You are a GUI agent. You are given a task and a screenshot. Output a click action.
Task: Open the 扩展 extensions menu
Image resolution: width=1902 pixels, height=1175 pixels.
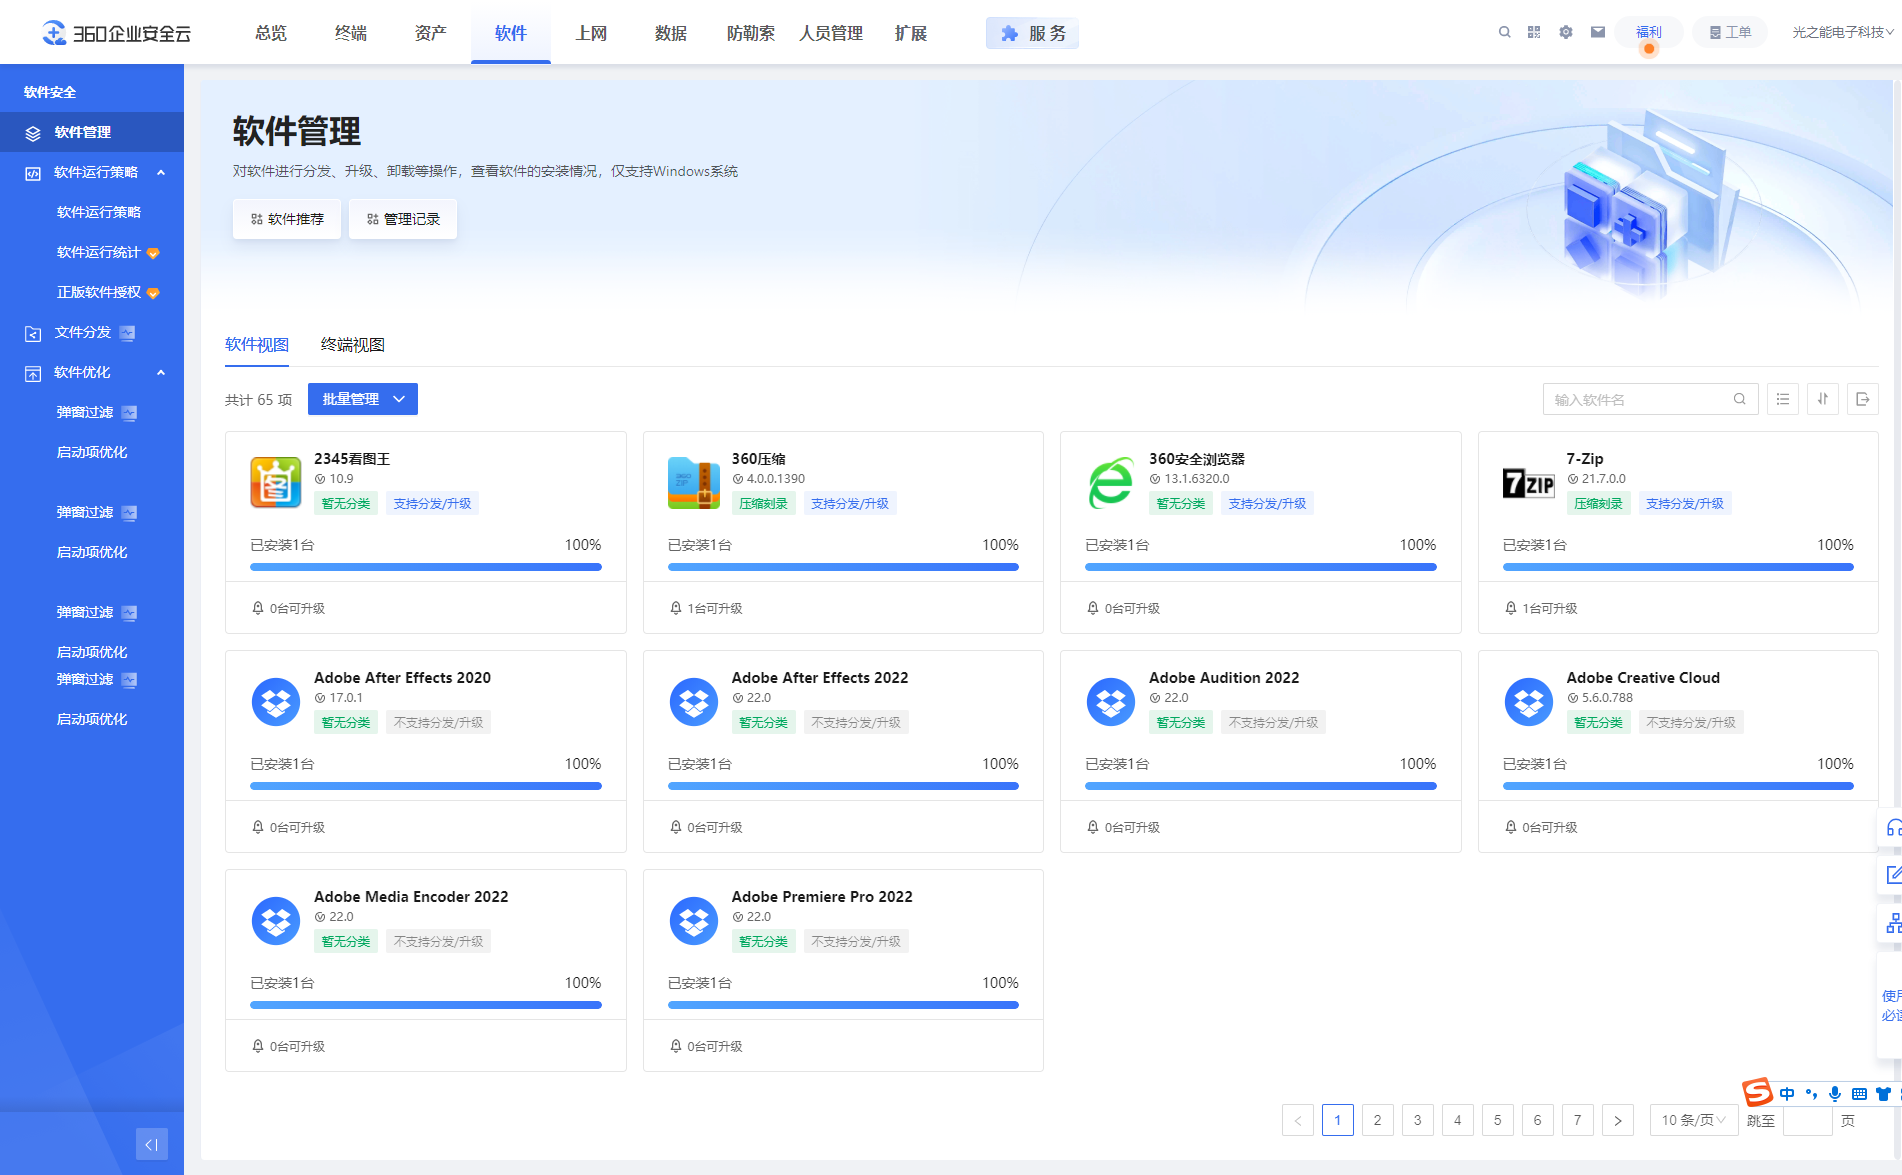(x=911, y=33)
